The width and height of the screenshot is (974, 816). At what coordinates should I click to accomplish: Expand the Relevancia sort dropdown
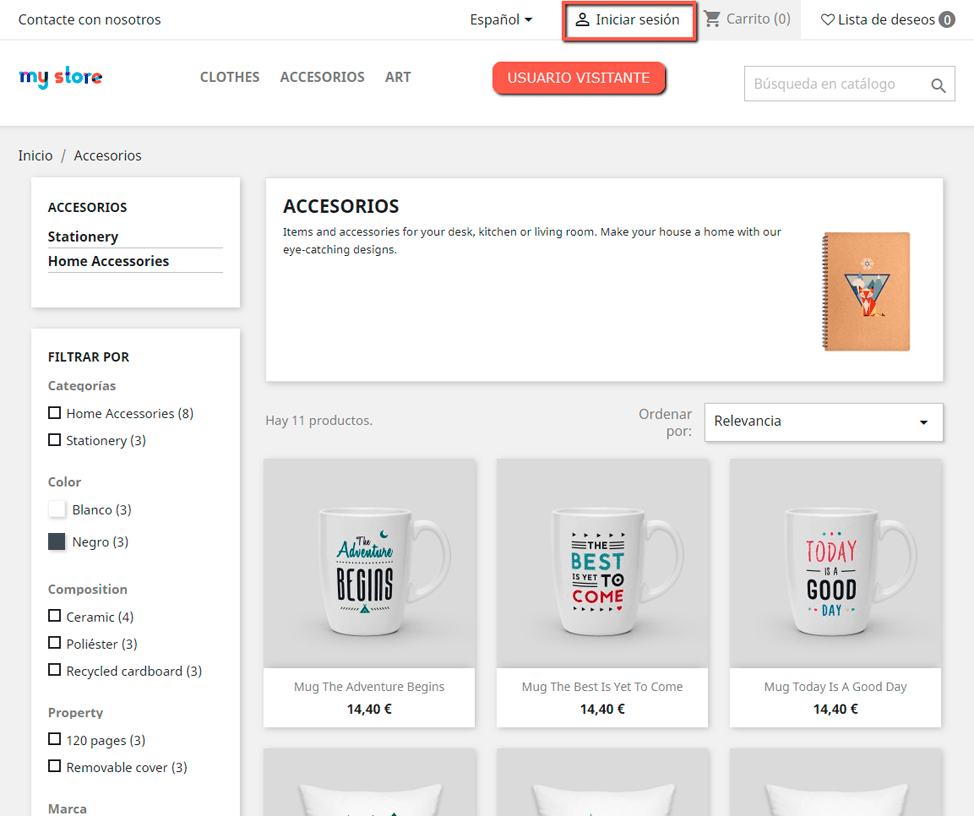(823, 422)
